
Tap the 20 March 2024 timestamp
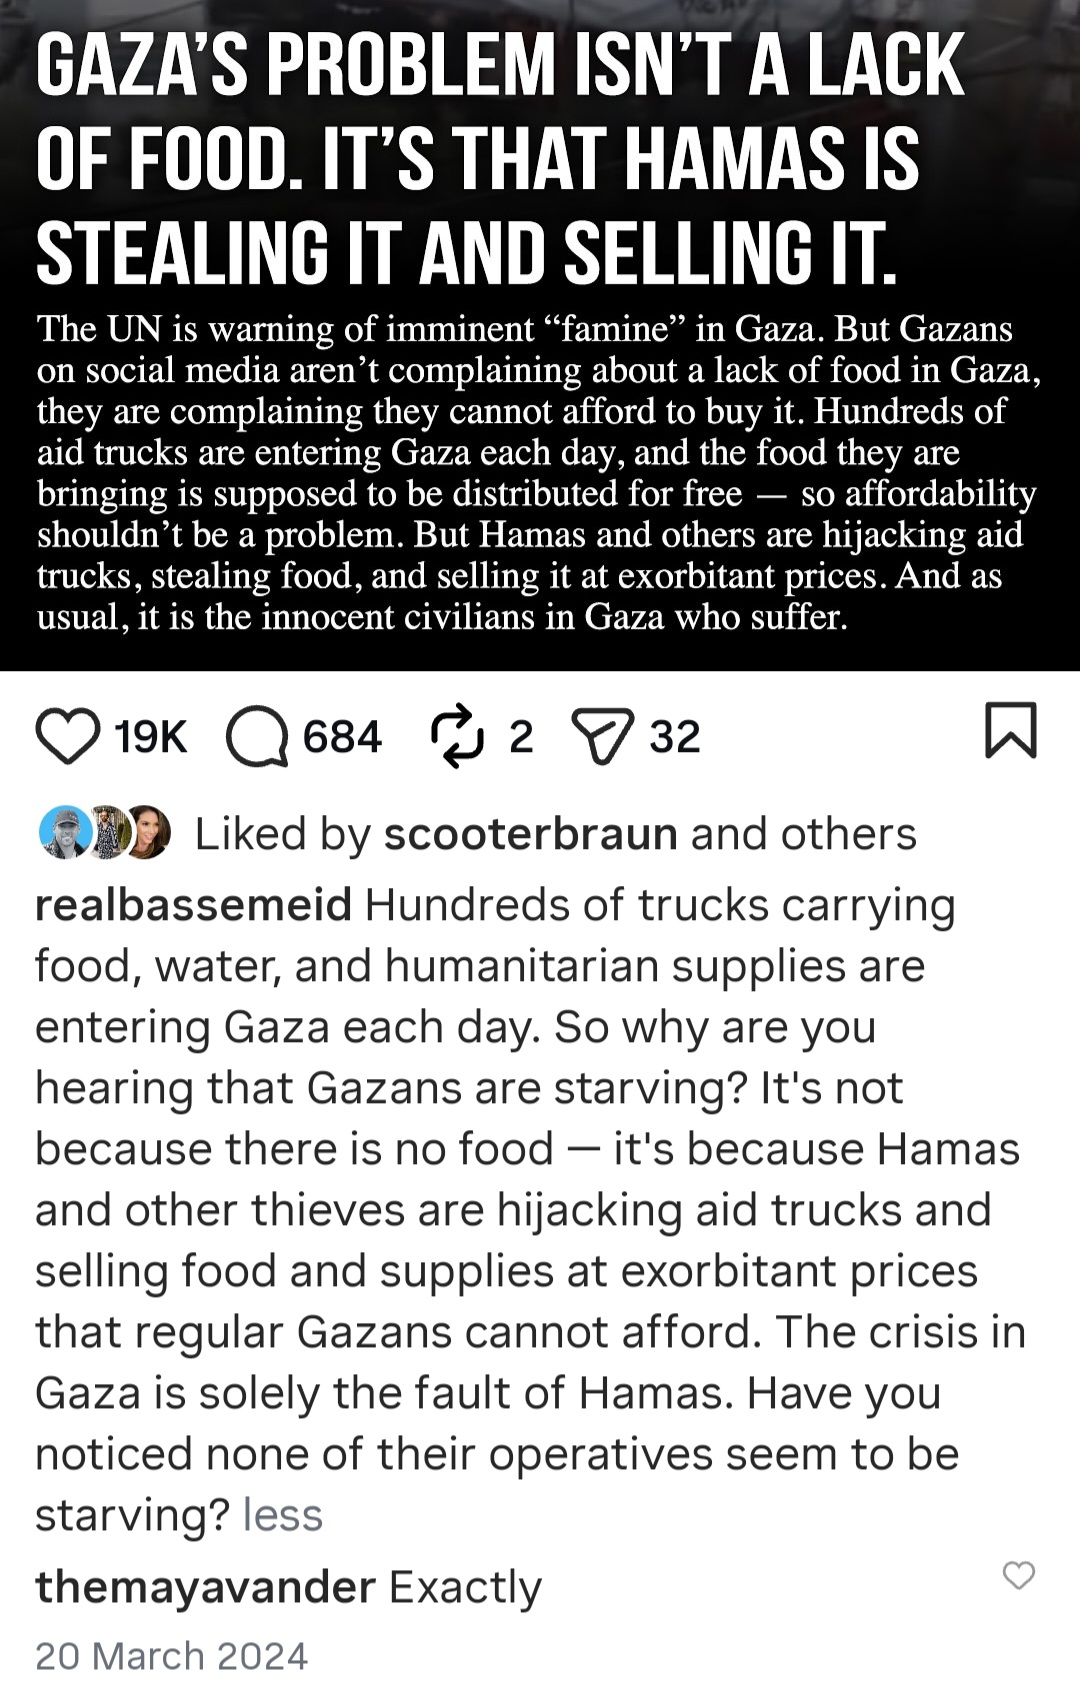pyautogui.click(x=171, y=1656)
